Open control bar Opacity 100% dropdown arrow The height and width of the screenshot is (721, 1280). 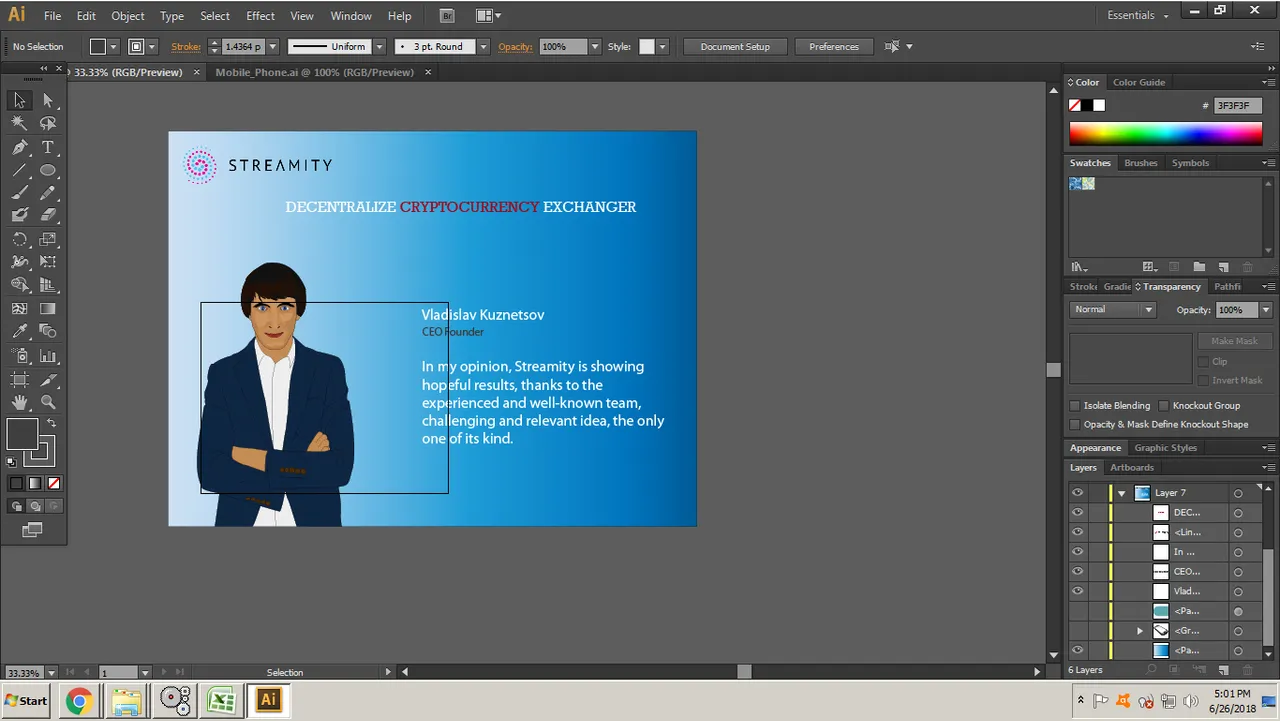595,47
